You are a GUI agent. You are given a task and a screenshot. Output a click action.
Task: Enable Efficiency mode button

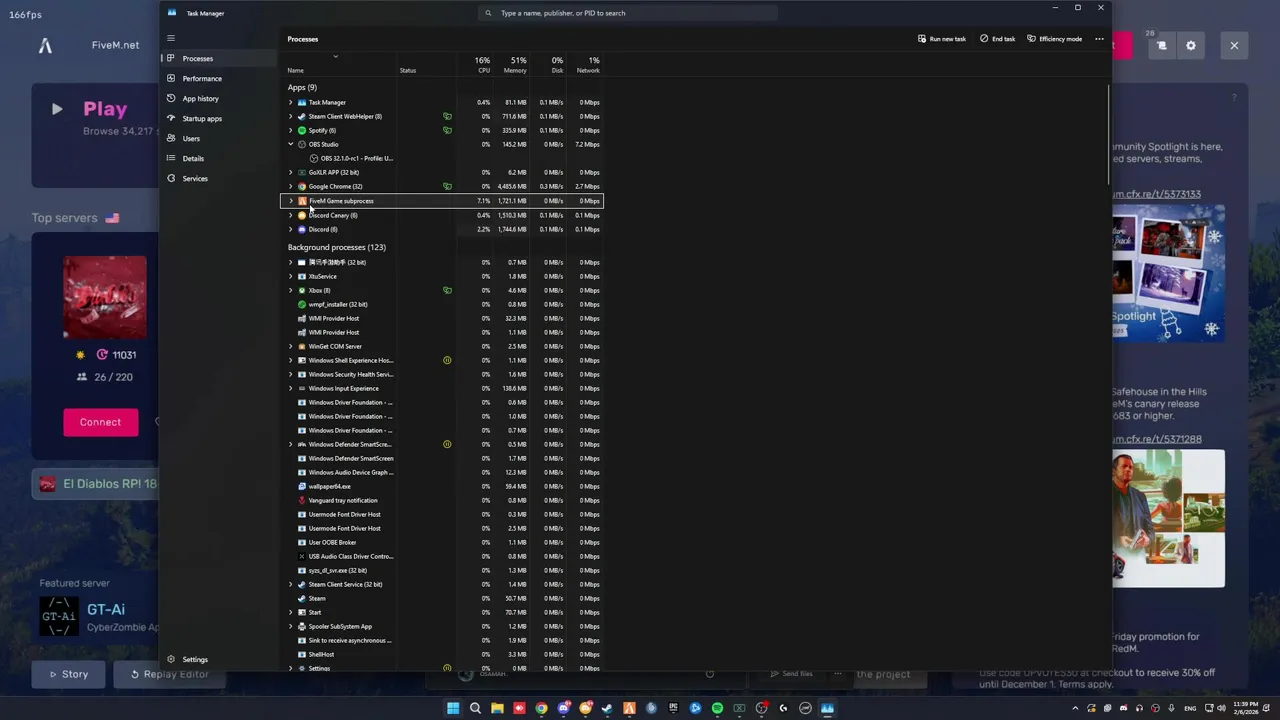[1054, 39]
